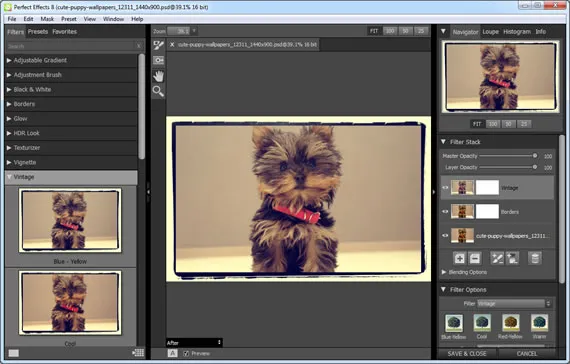This screenshot has width=570, height=364.
Task: Click the Red-Yellow tree icon in Filter Options
Action: click(511, 323)
